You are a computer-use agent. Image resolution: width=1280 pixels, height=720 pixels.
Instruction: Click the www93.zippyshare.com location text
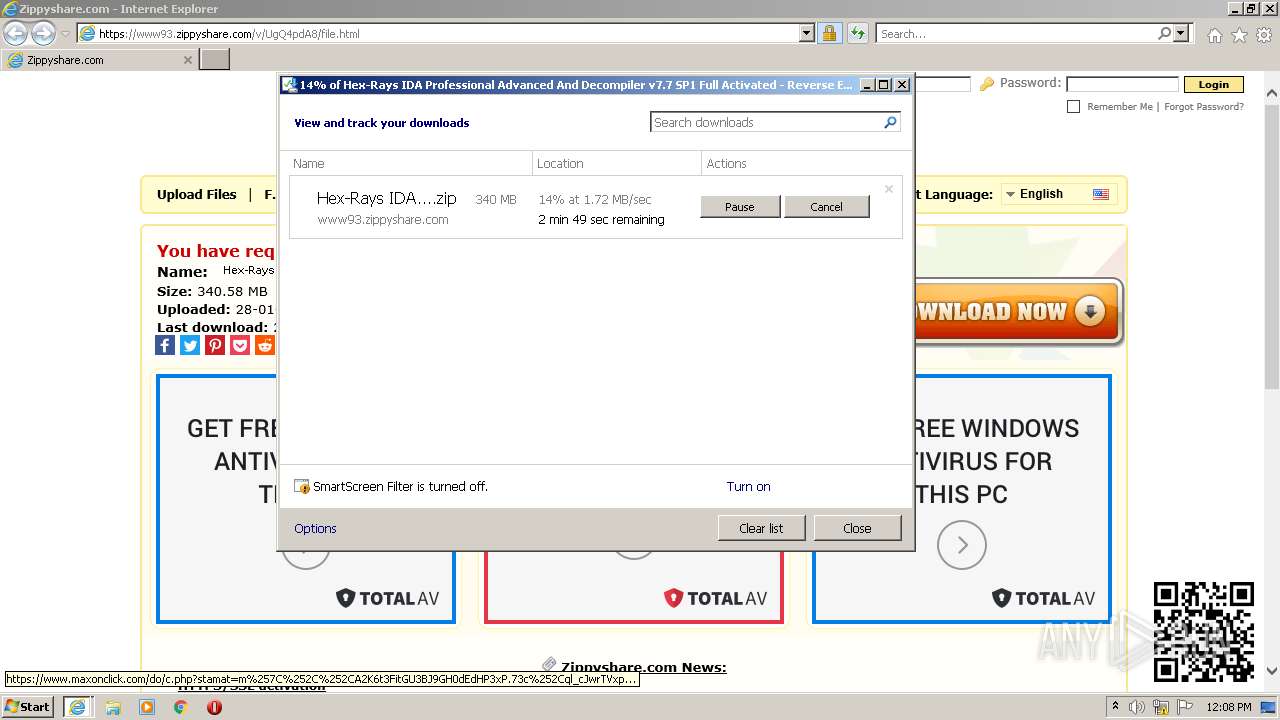[x=383, y=219]
